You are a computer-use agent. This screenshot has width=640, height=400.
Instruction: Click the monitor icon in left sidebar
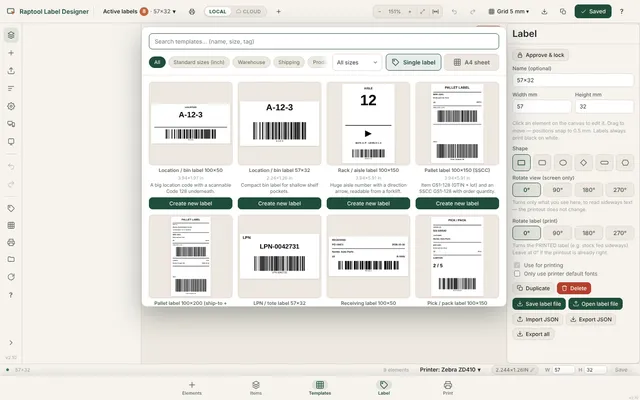11,142
